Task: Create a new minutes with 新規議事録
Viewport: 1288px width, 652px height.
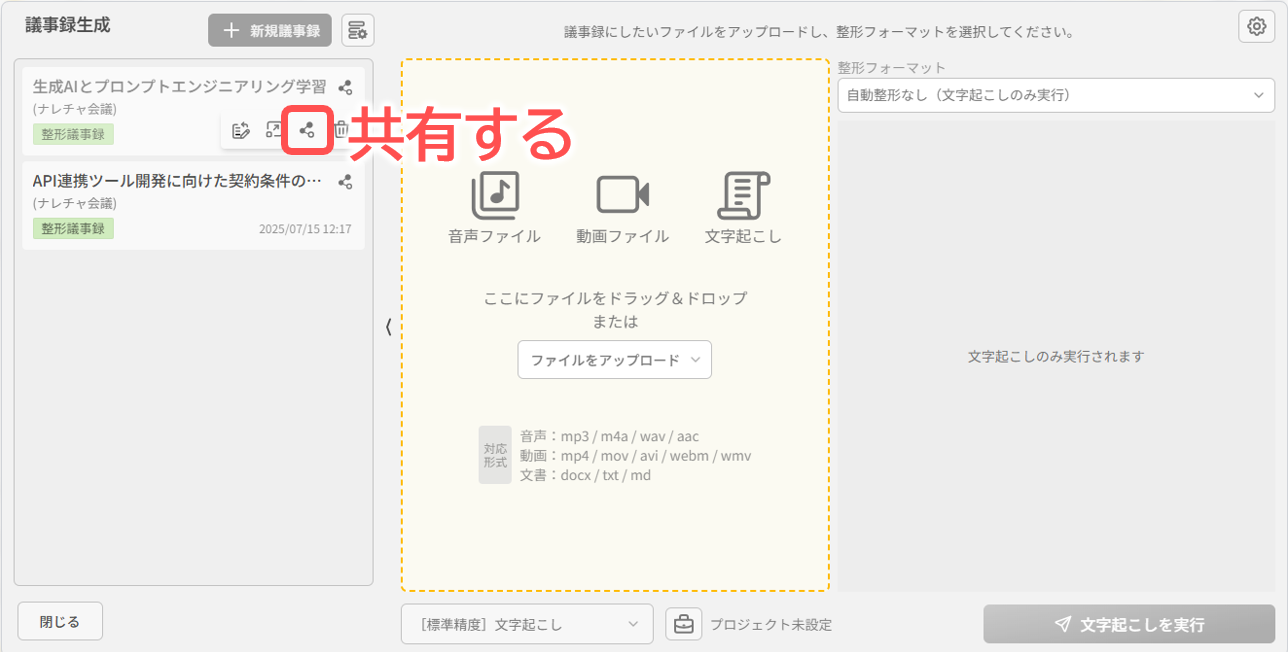Action: pos(269,29)
